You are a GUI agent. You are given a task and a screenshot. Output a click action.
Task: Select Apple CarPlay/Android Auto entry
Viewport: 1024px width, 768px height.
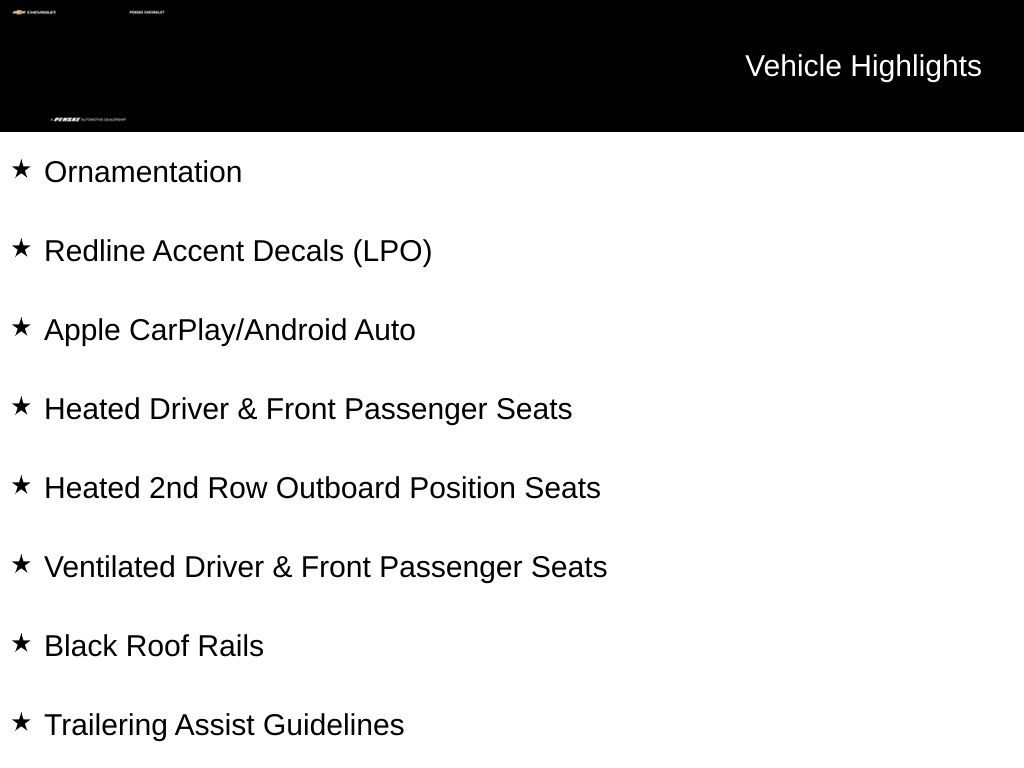coord(230,330)
